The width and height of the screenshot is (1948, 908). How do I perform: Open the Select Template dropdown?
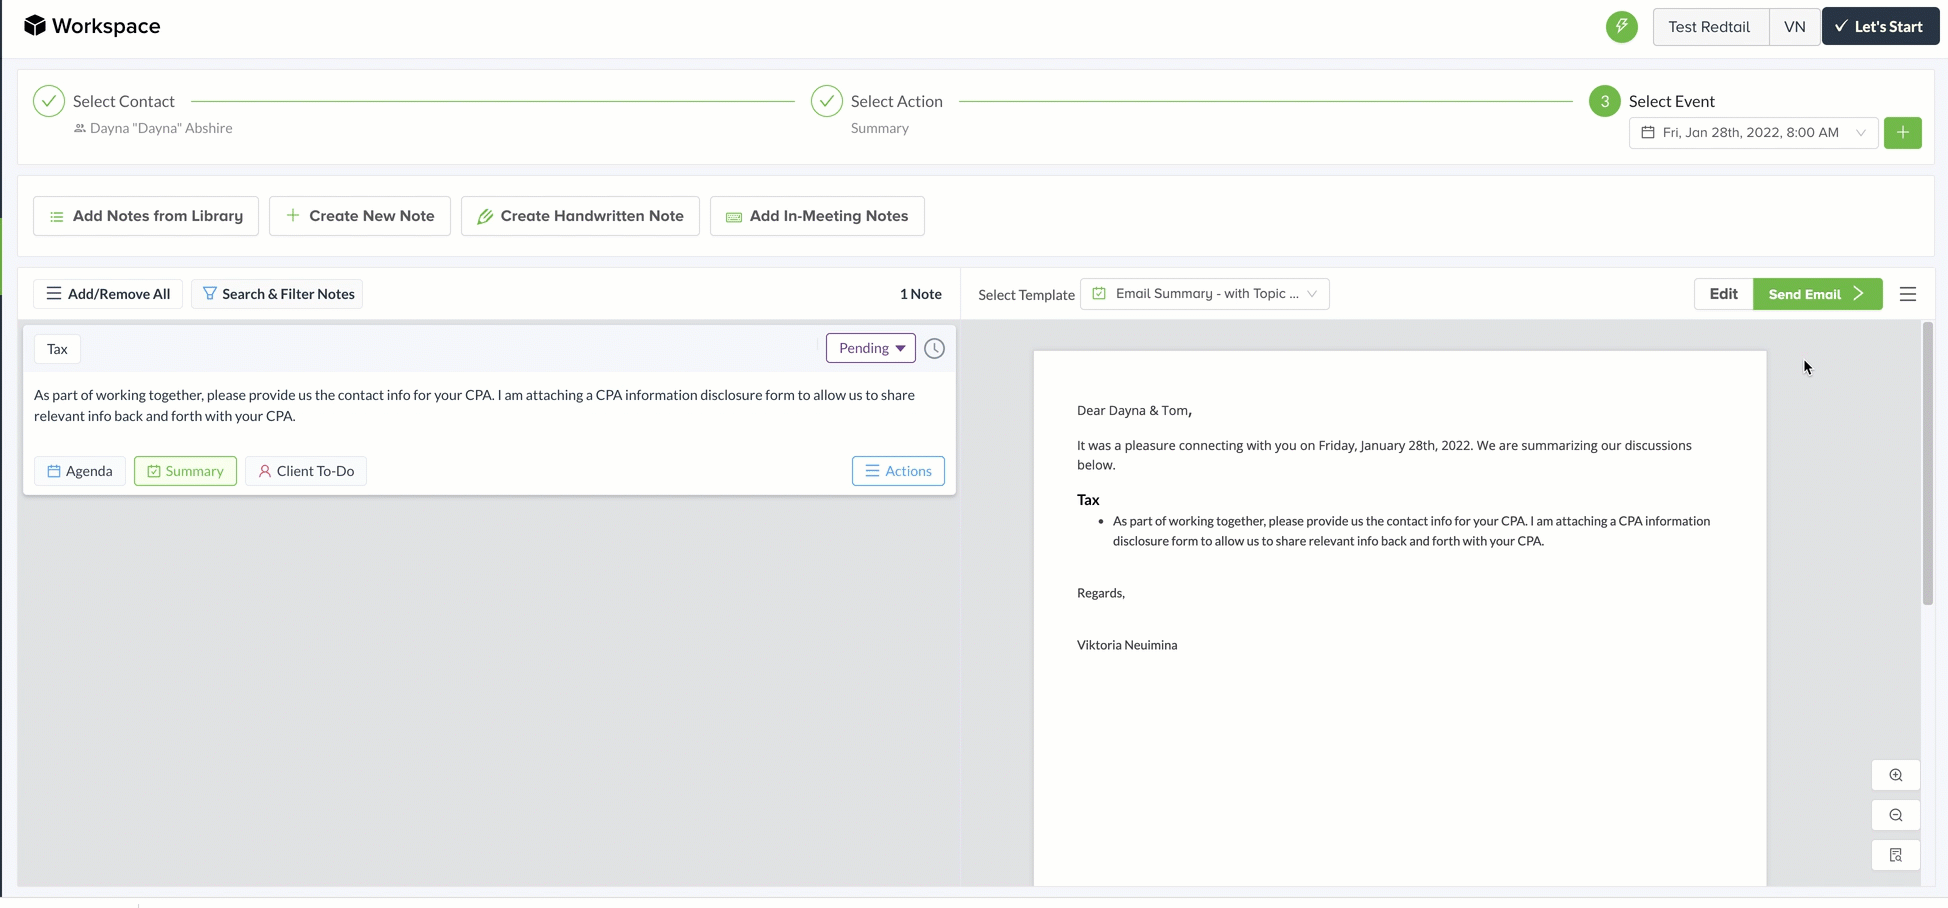1205,294
